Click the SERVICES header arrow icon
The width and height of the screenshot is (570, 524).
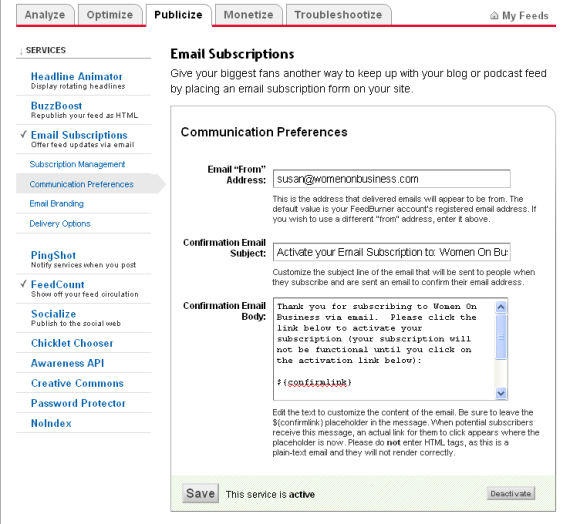(x=21, y=51)
